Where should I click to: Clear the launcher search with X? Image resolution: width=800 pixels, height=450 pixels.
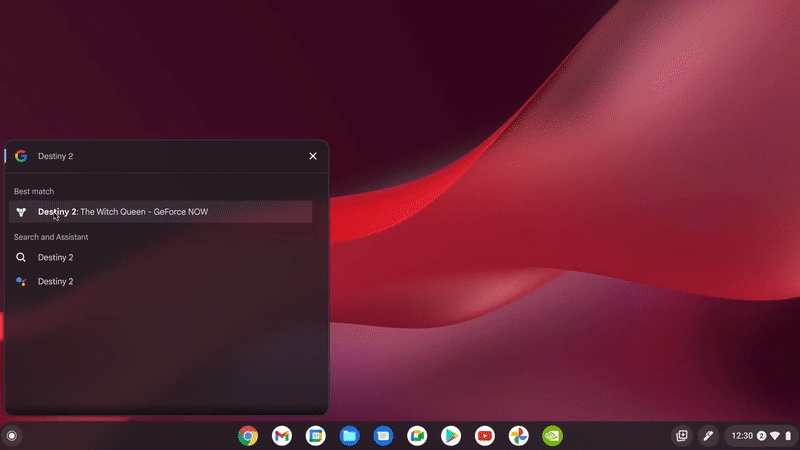(313, 156)
